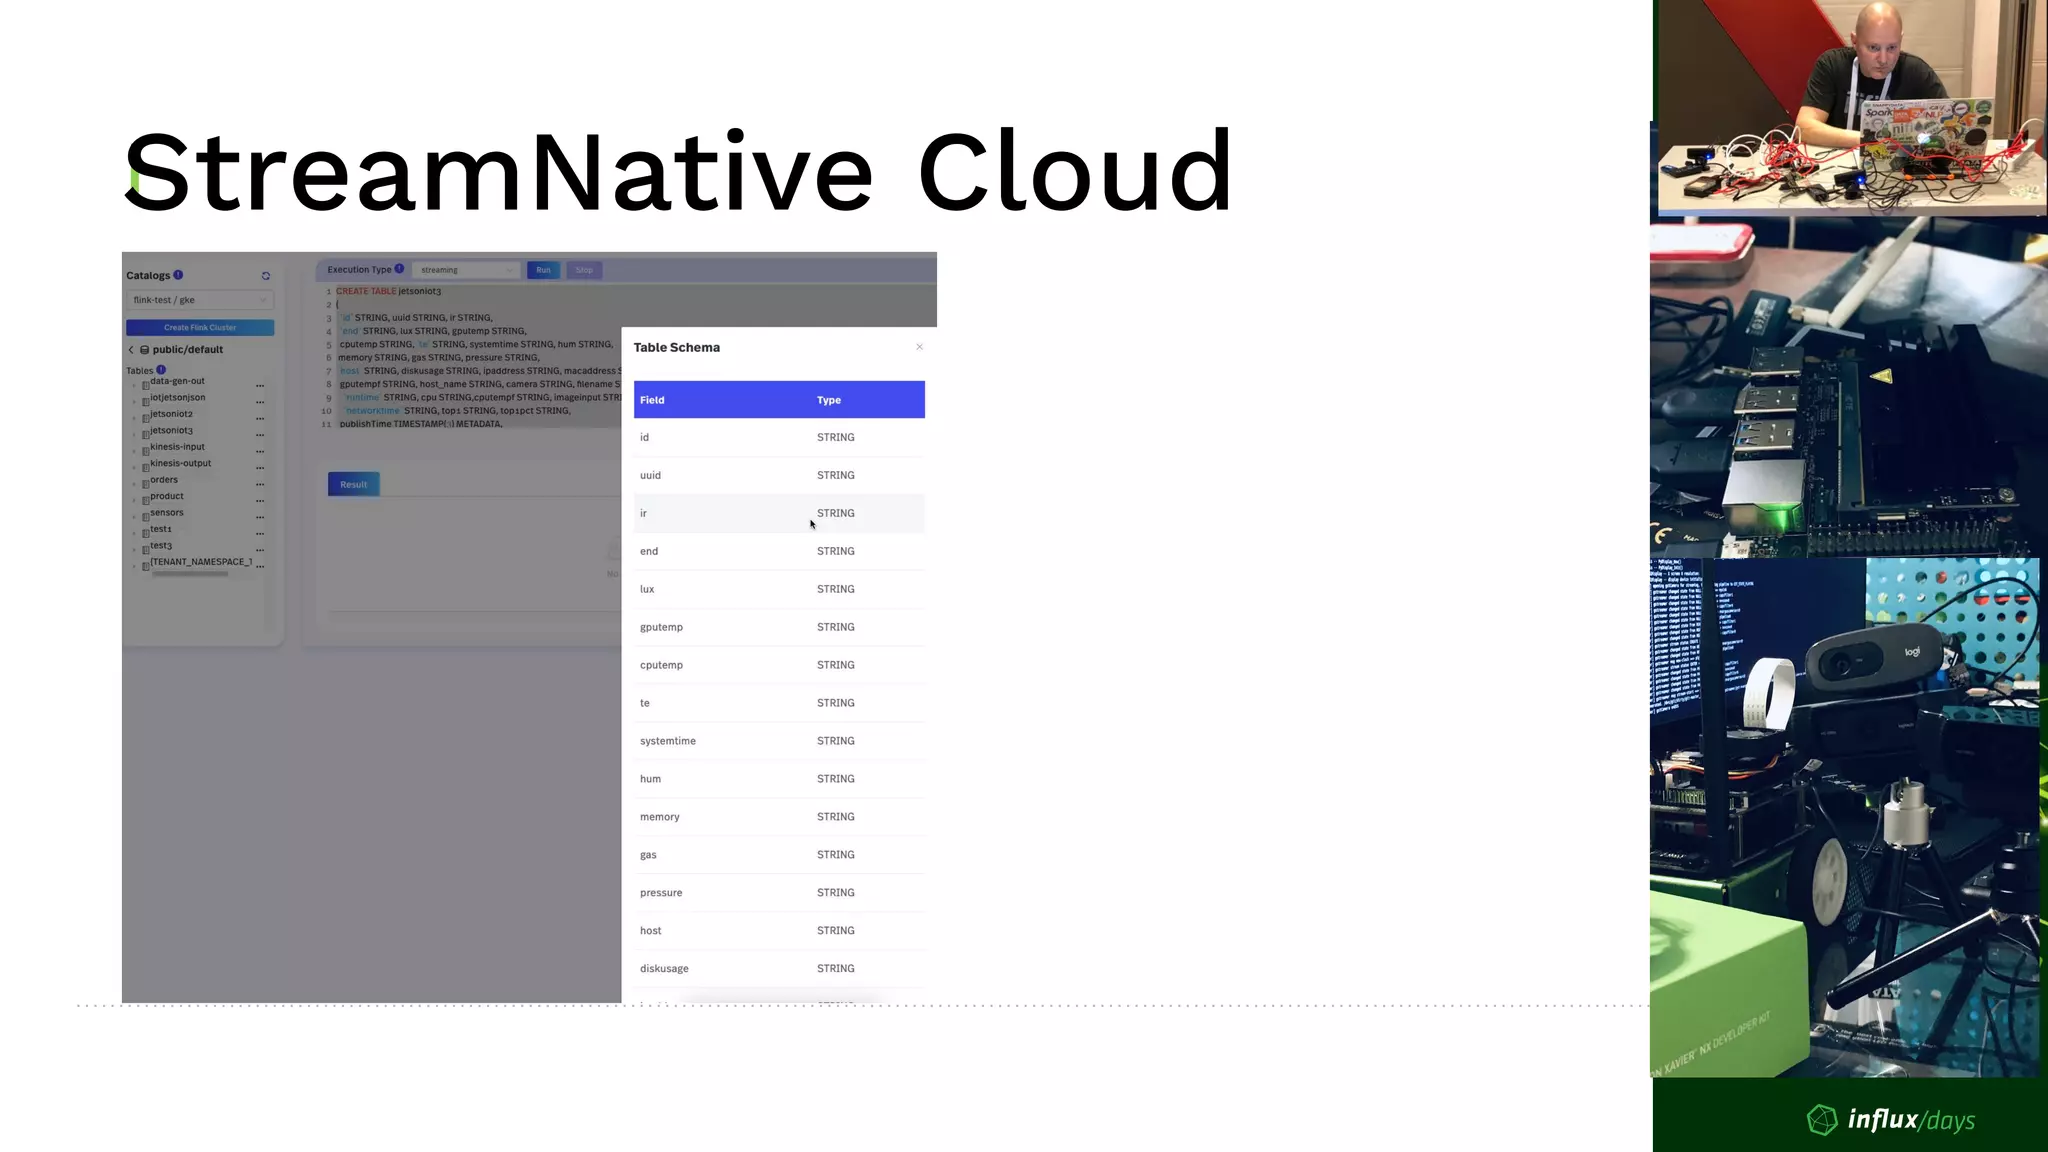
Task: Select the kinesis-output table
Action: [x=181, y=463]
